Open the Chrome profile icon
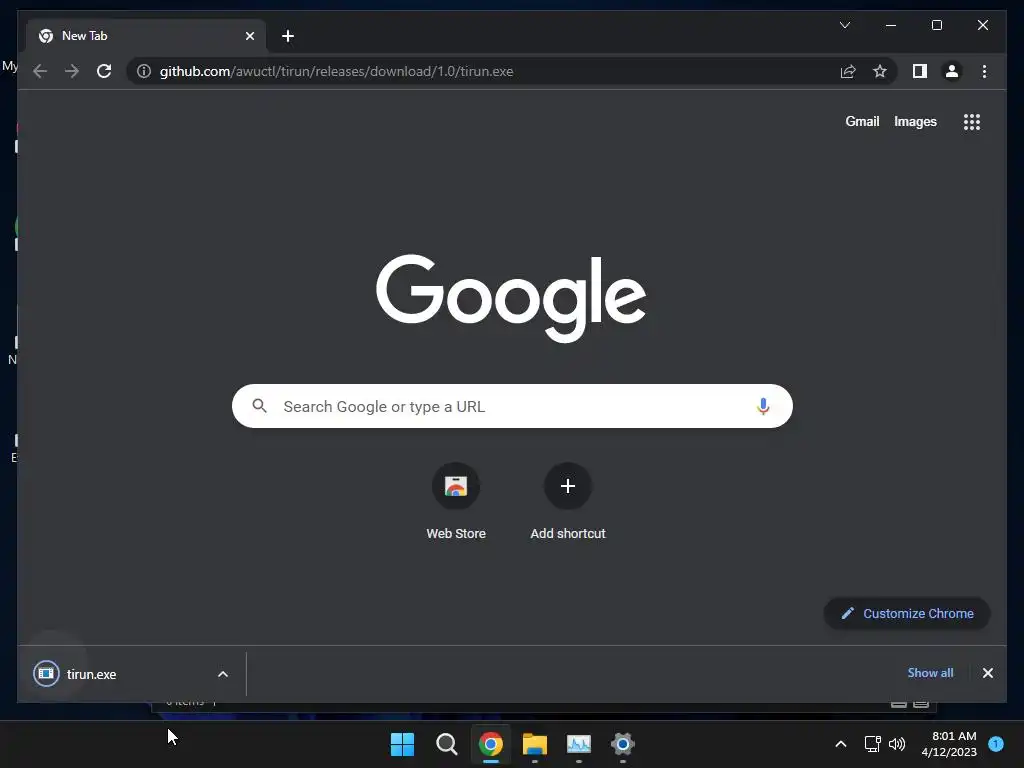This screenshot has width=1024, height=768. tap(952, 71)
